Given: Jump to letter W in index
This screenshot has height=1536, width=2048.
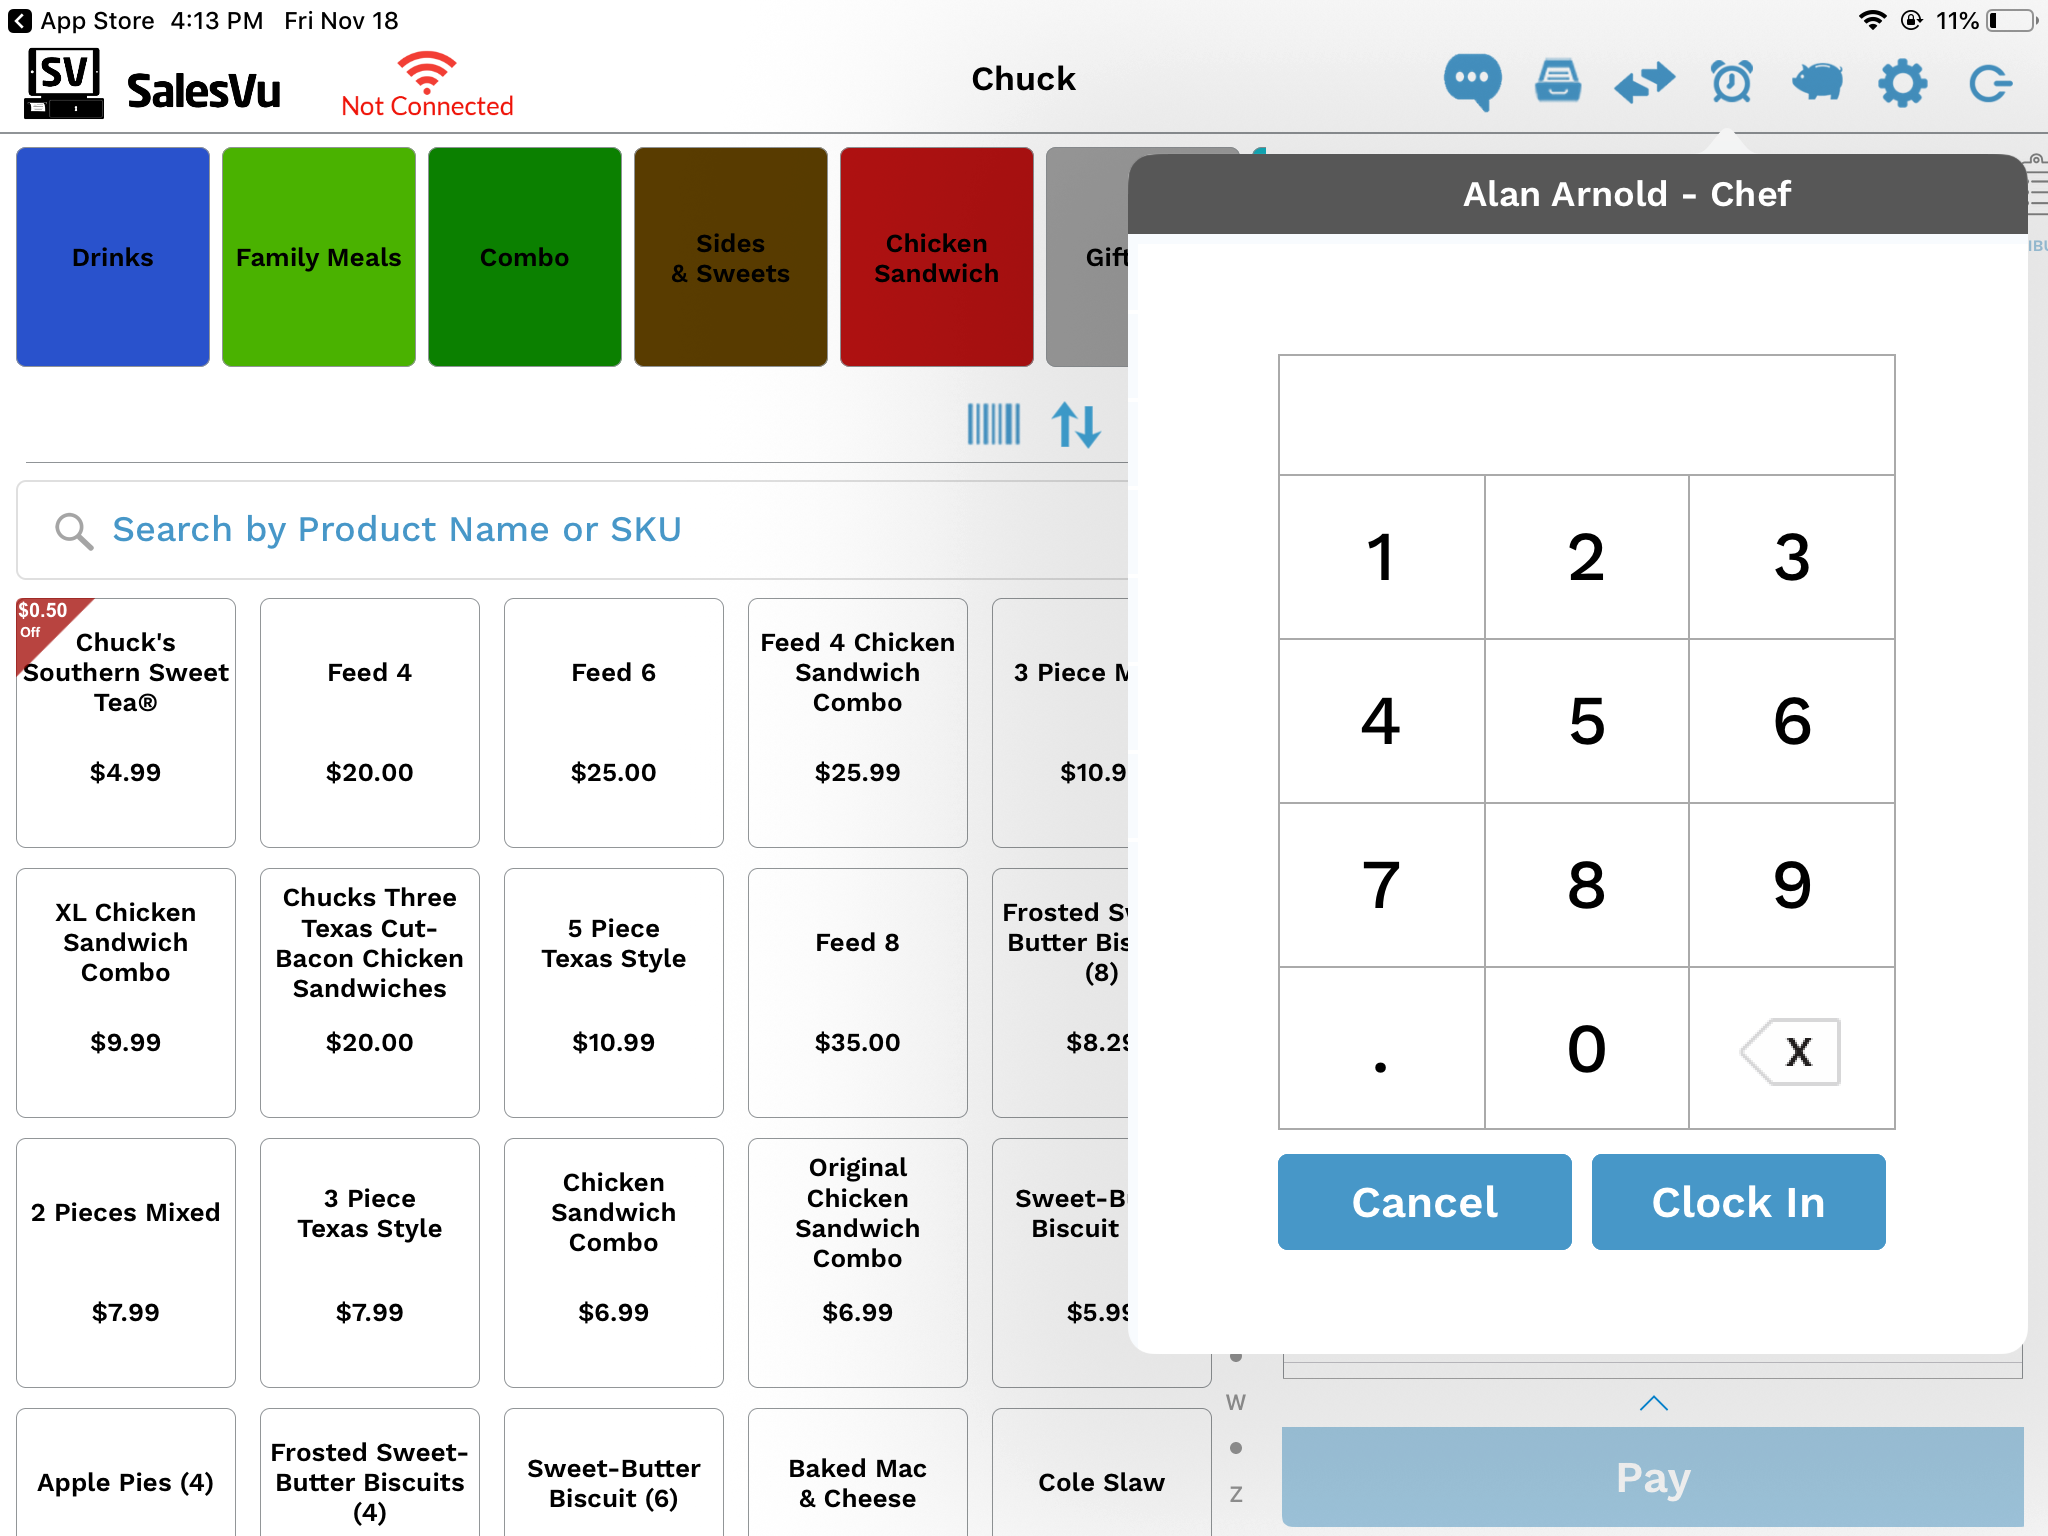Looking at the screenshot, I should [1236, 1402].
